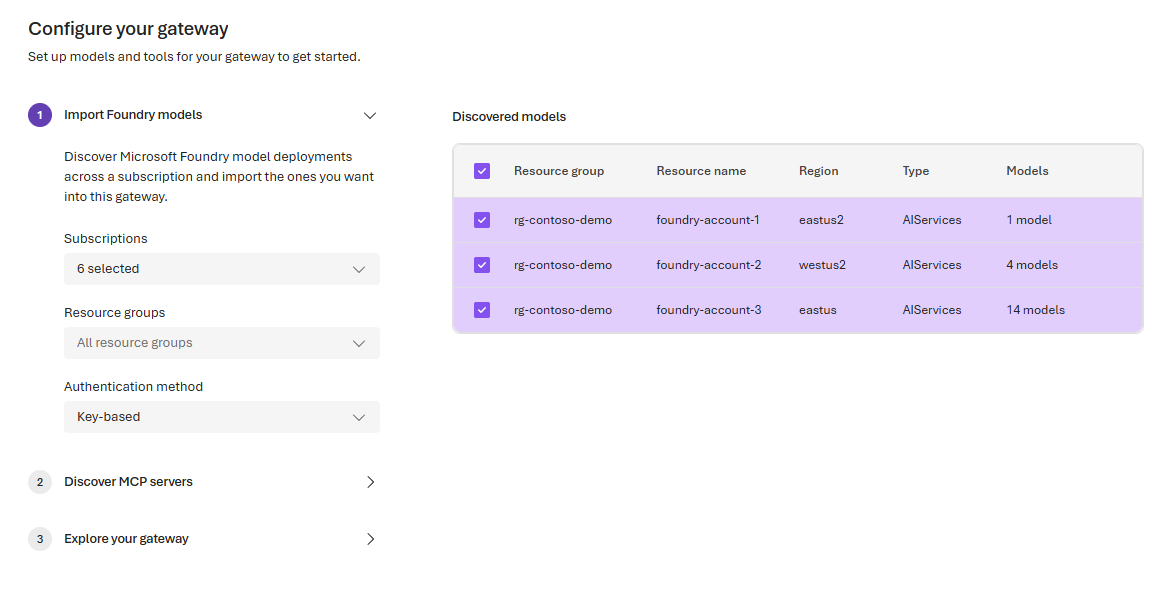Screen dimensions: 1168x589
Task: Uncheck the foundry-account-1 row checkbox
Action: pyautogui.click(x=482, y=220)
